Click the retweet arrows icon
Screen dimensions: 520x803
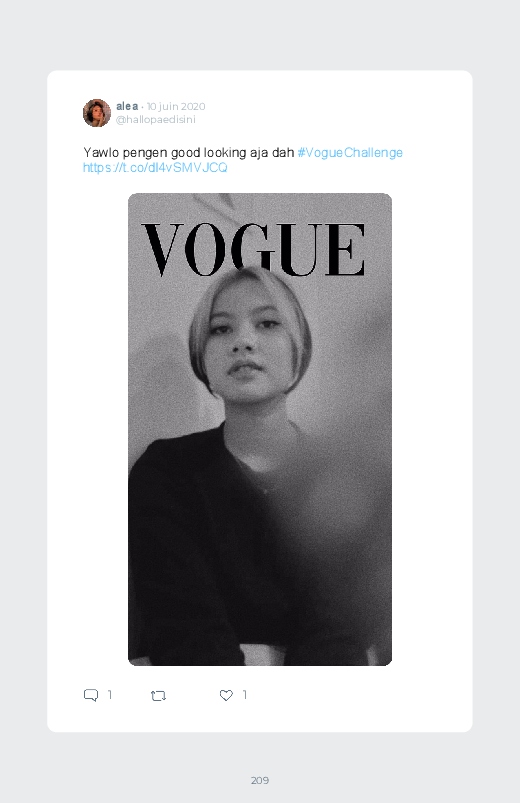coord(158,695)
